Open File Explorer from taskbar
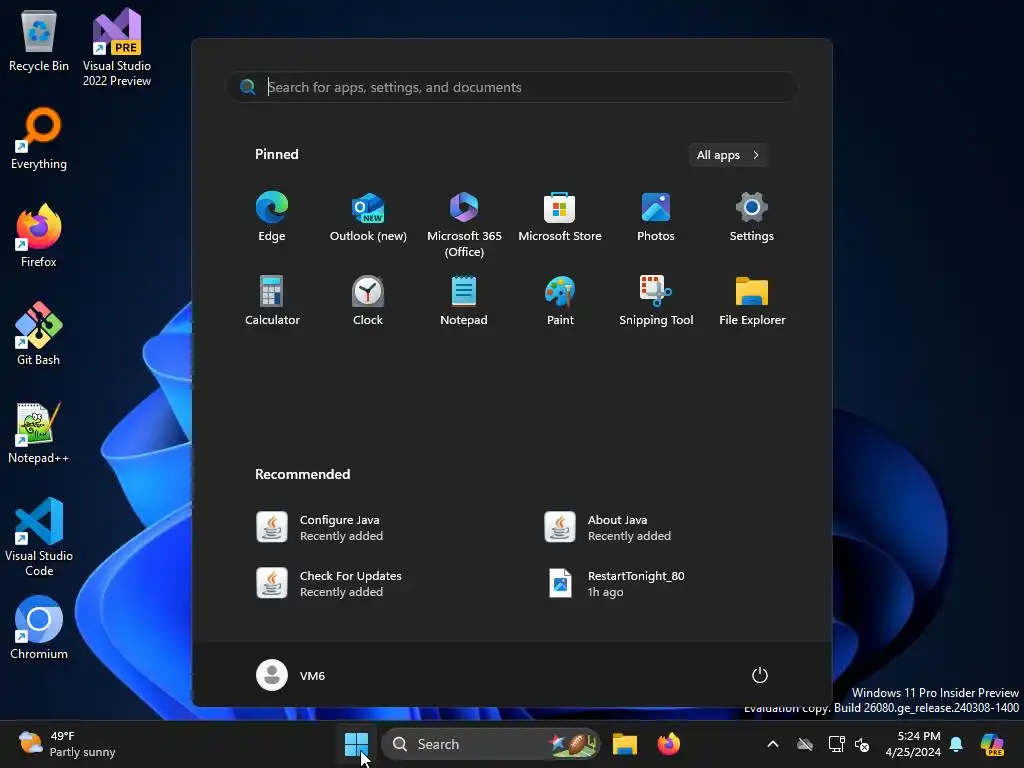The height and width of the screenshot is (768, 1024). (624, 744)
